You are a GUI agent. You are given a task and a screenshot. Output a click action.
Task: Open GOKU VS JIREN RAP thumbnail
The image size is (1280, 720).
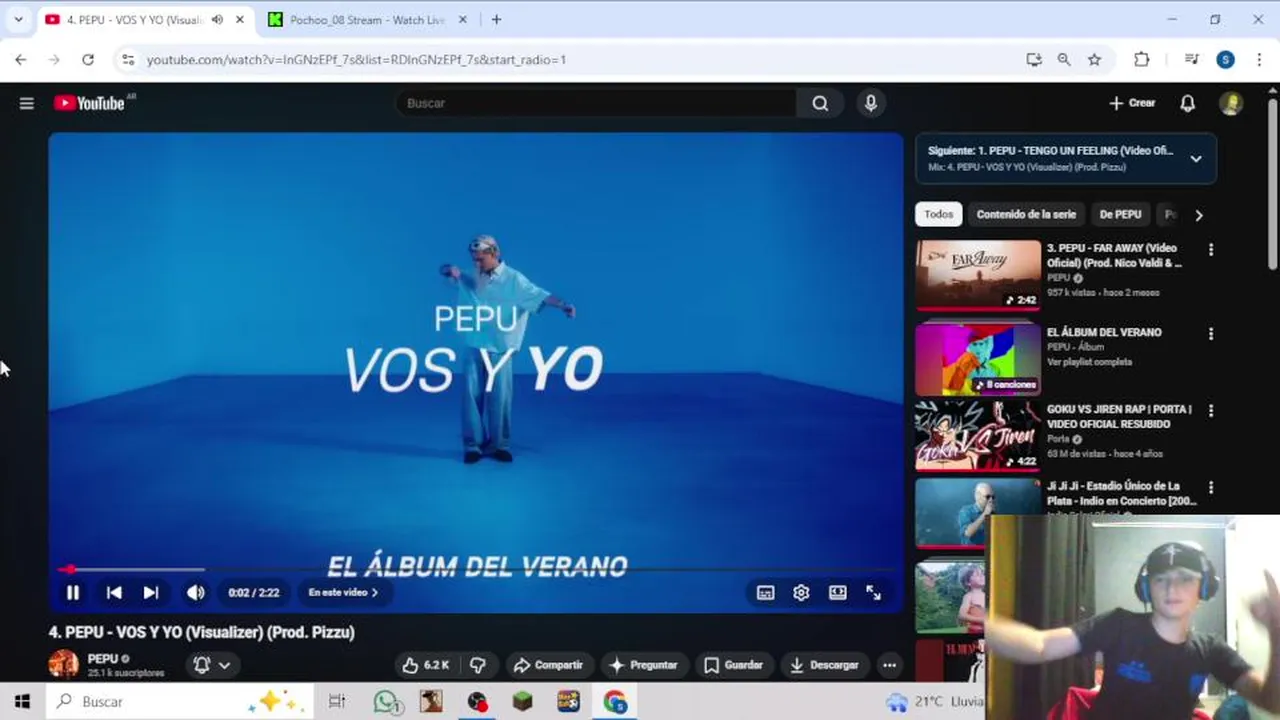coord(978,435)
